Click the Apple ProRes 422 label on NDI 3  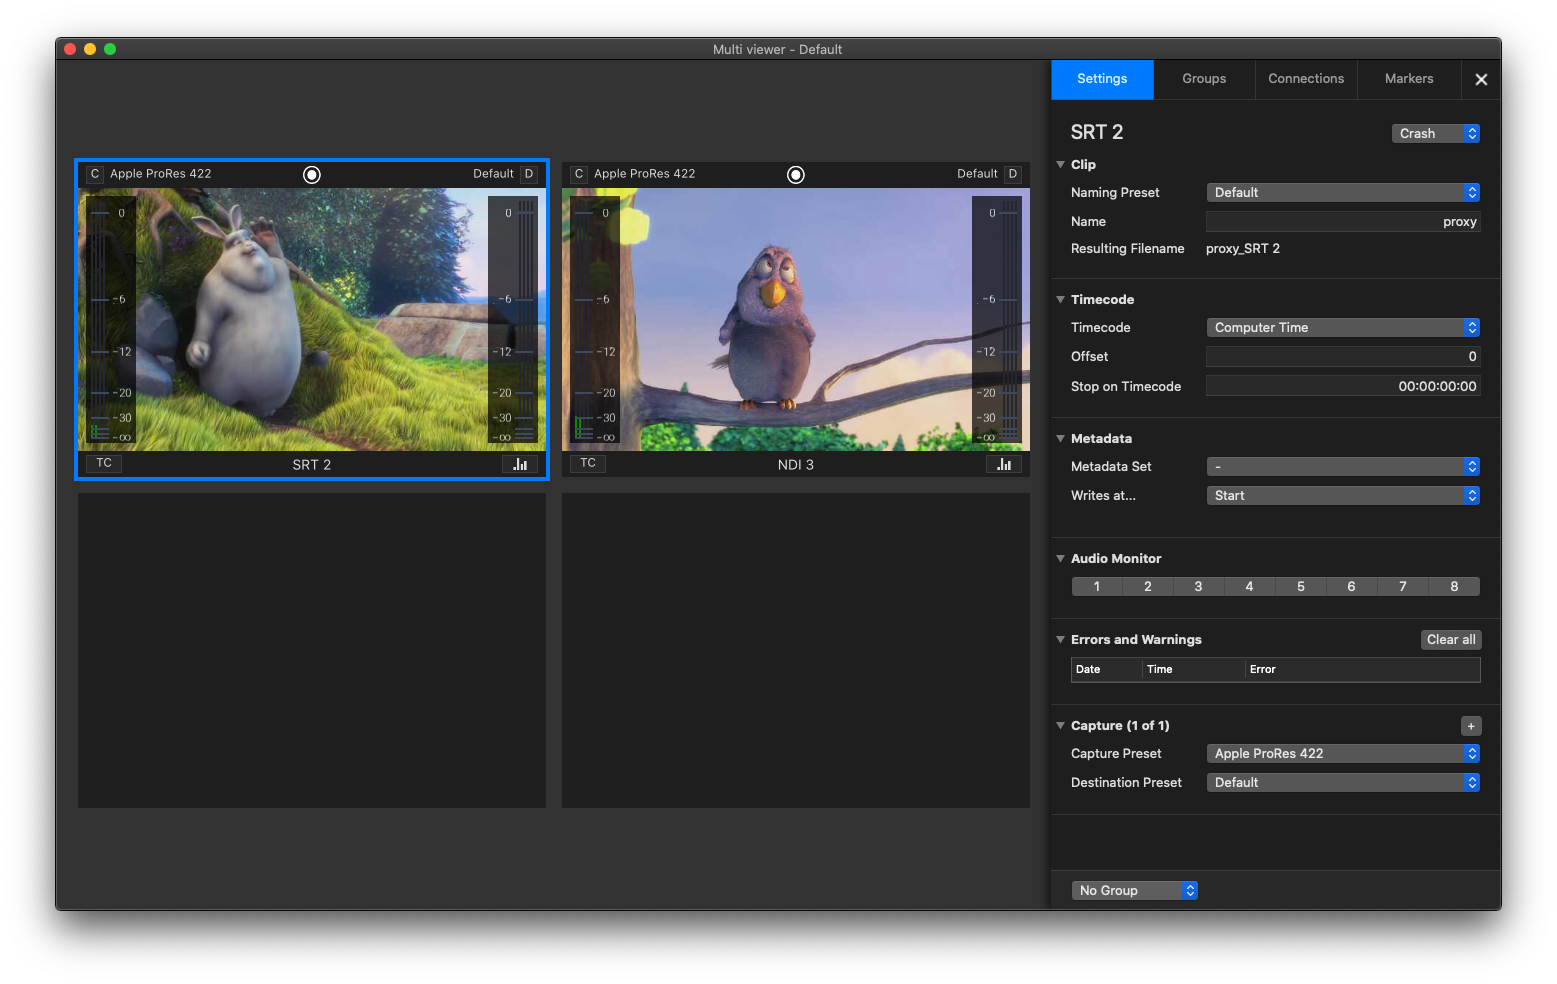pos(645,174)
